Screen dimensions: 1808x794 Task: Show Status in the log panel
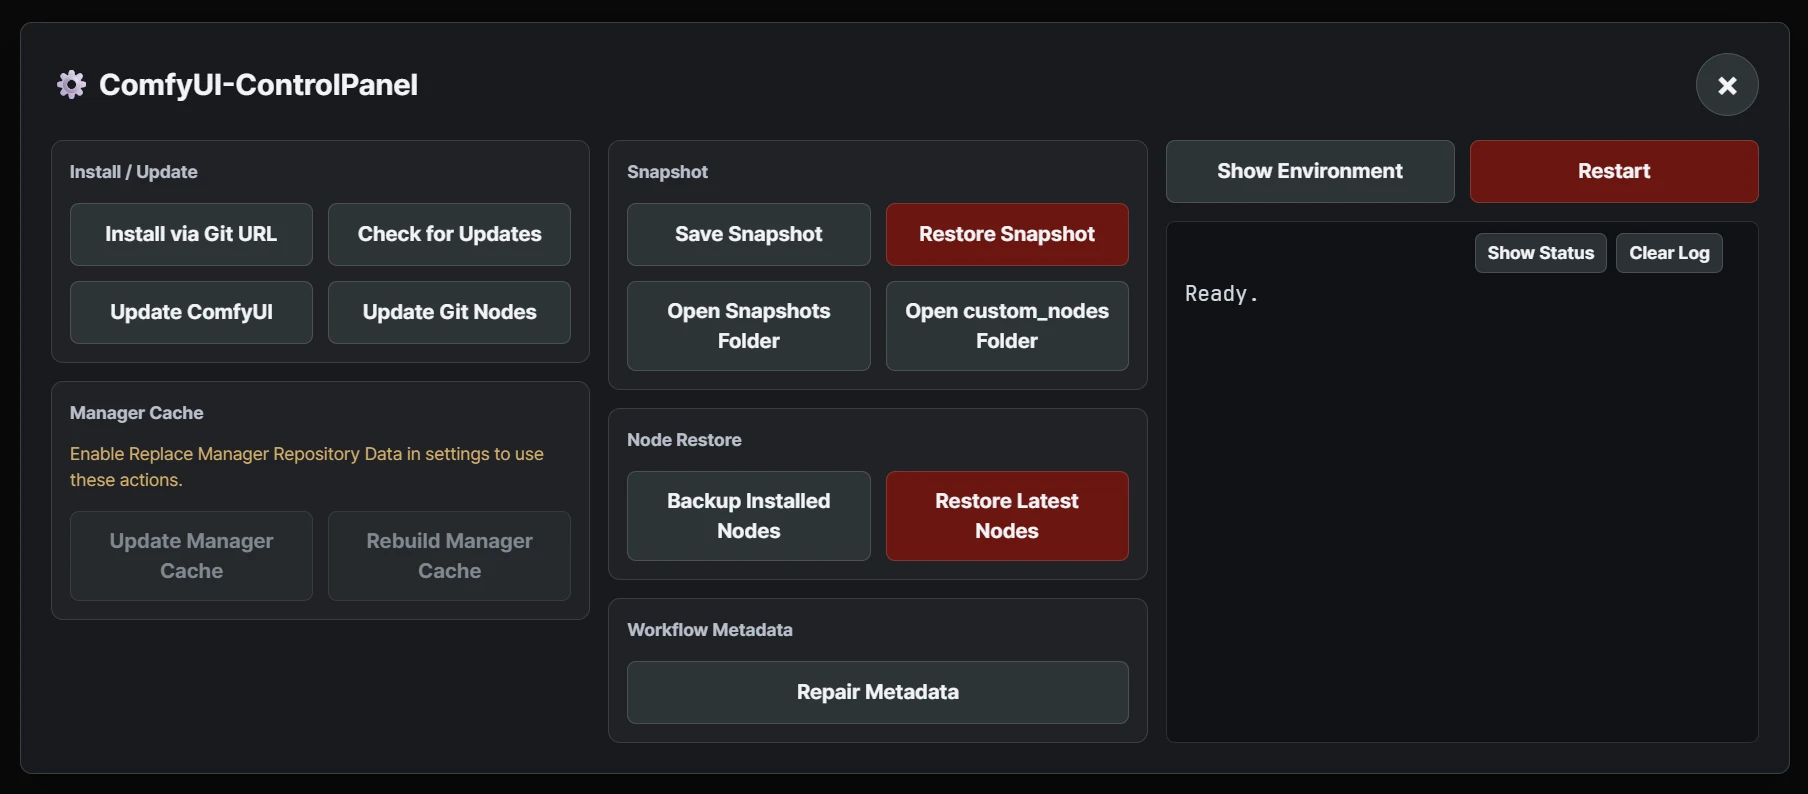click(1540, 253)
